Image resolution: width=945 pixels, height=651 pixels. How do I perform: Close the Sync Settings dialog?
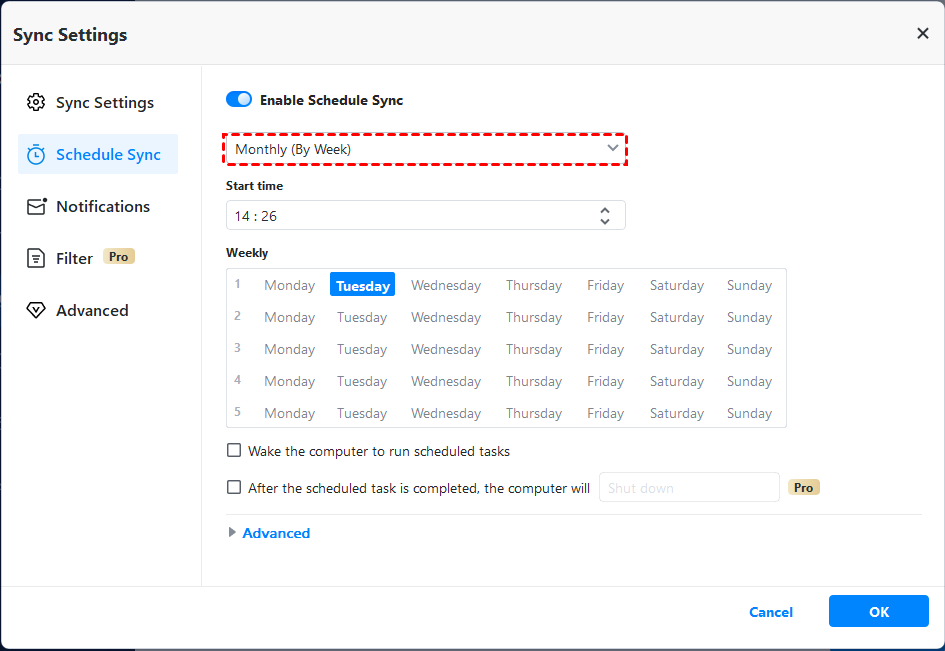[x=922, y=34]
